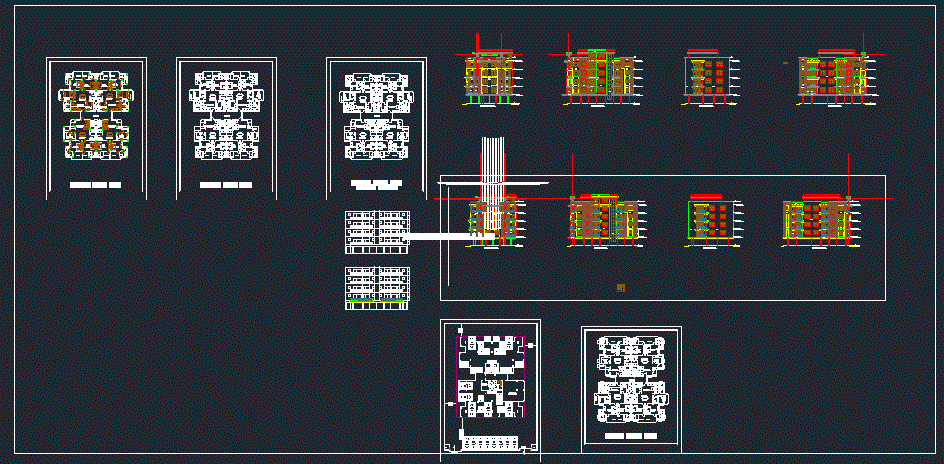Select the rightmost elevation inside the large rectangle
Screen dimensions: 944x464
820,220
